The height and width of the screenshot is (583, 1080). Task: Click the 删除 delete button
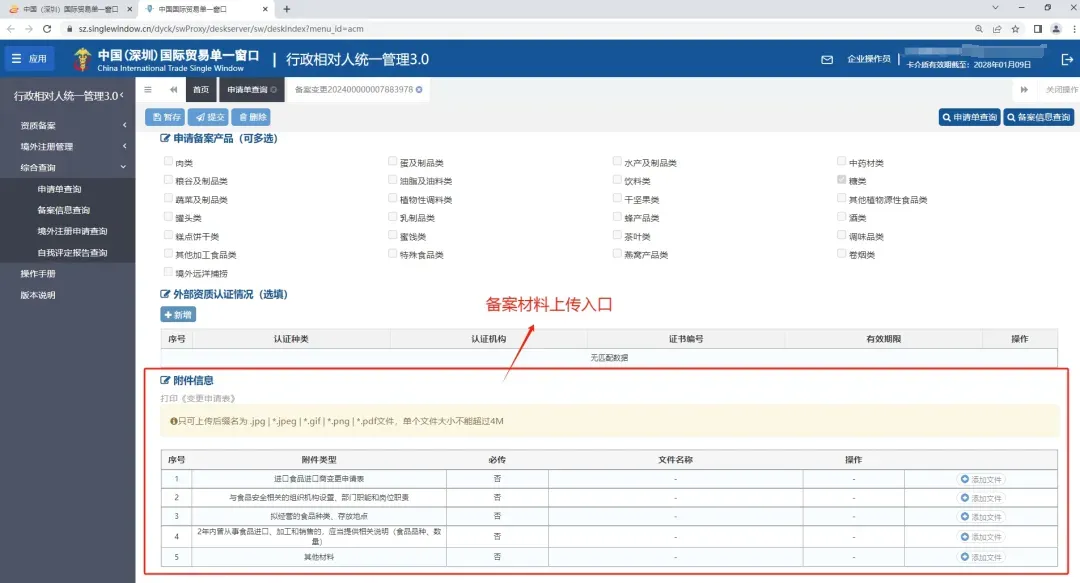click(251, 117)
